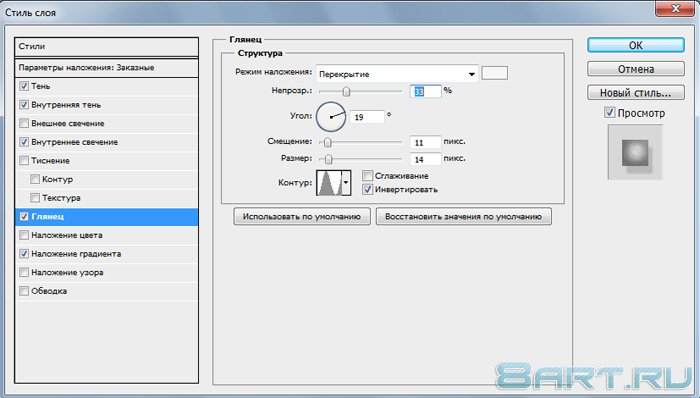Click Восстановить значения по умолчанию button
Image resolution: width=700 pixels, height=398 pixels.
pos(463,216)
